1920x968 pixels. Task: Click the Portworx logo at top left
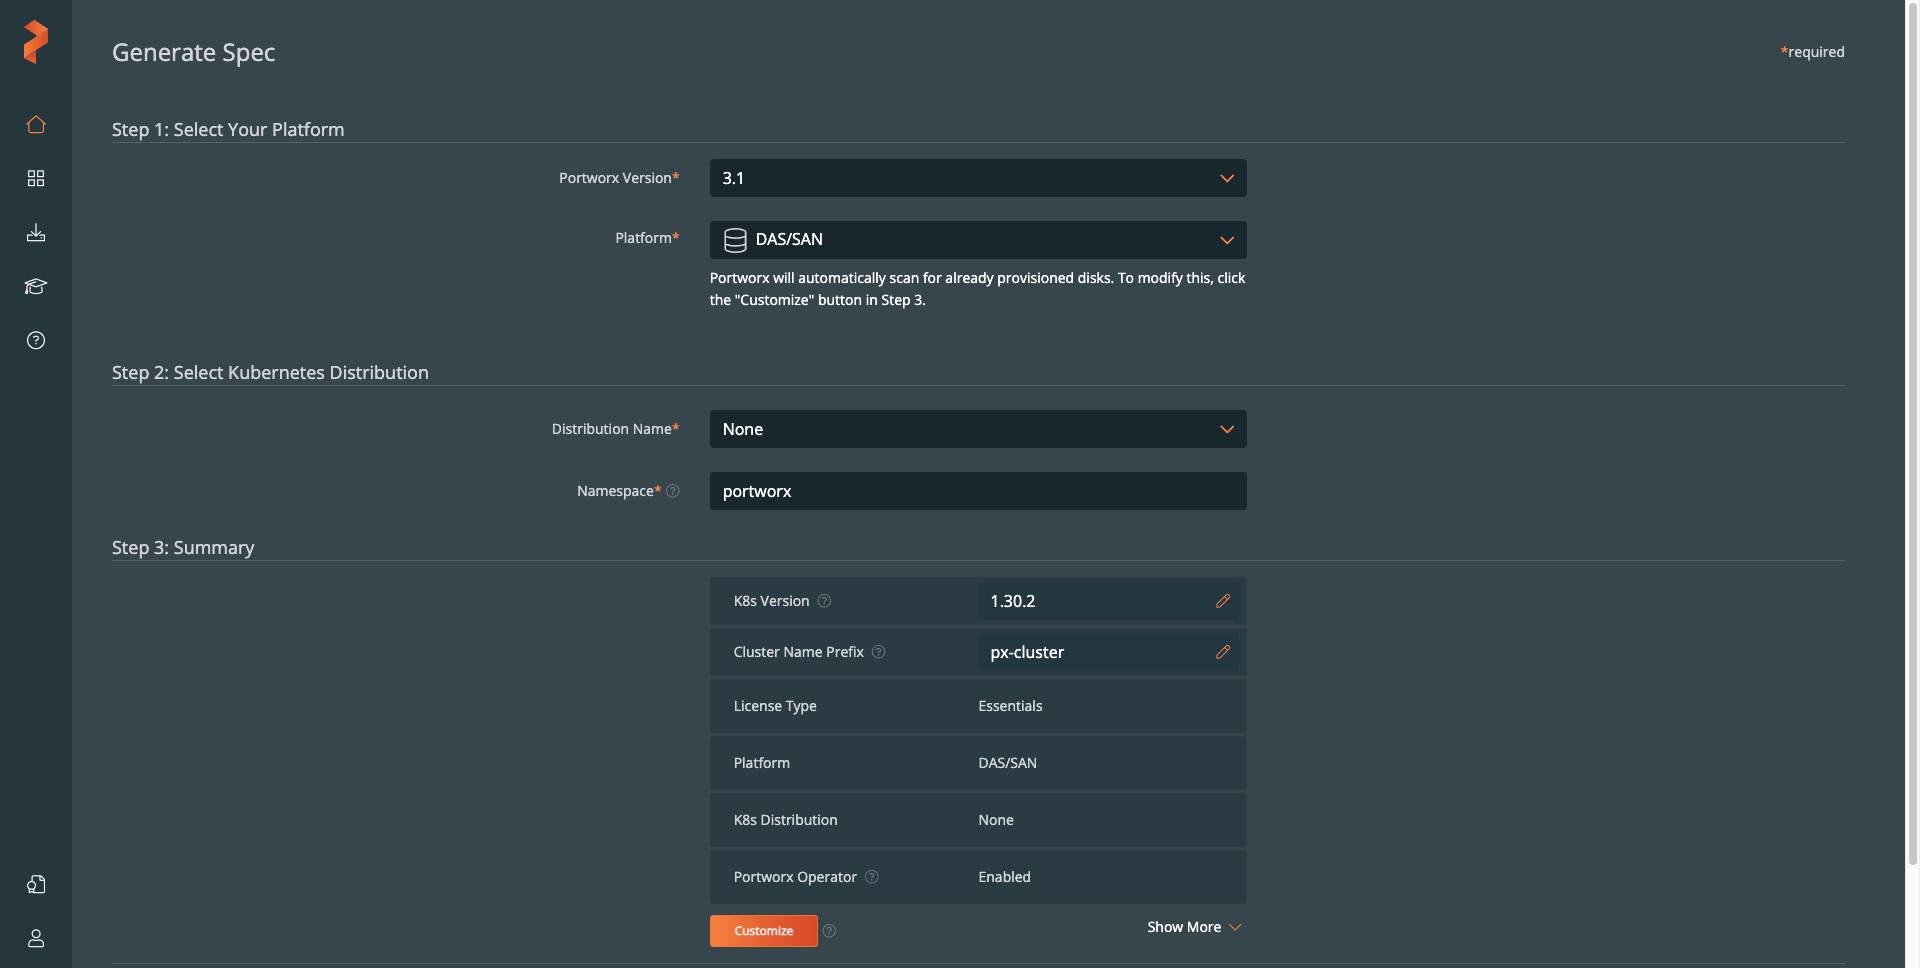click(36, 42)
